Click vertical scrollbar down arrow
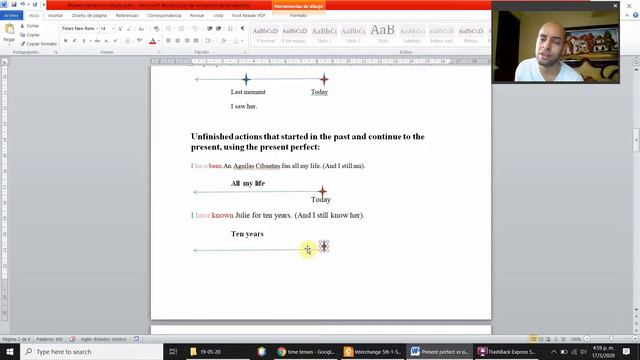 636,310
